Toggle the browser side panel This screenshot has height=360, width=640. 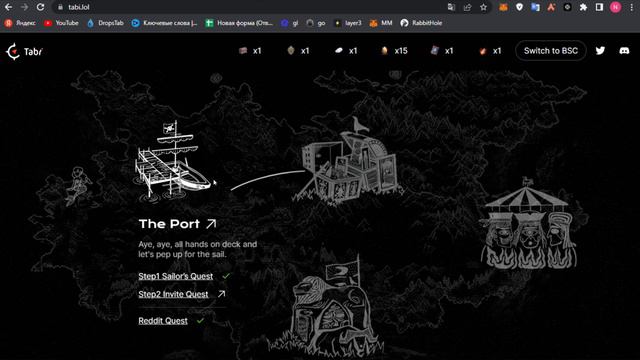(599, 7)
